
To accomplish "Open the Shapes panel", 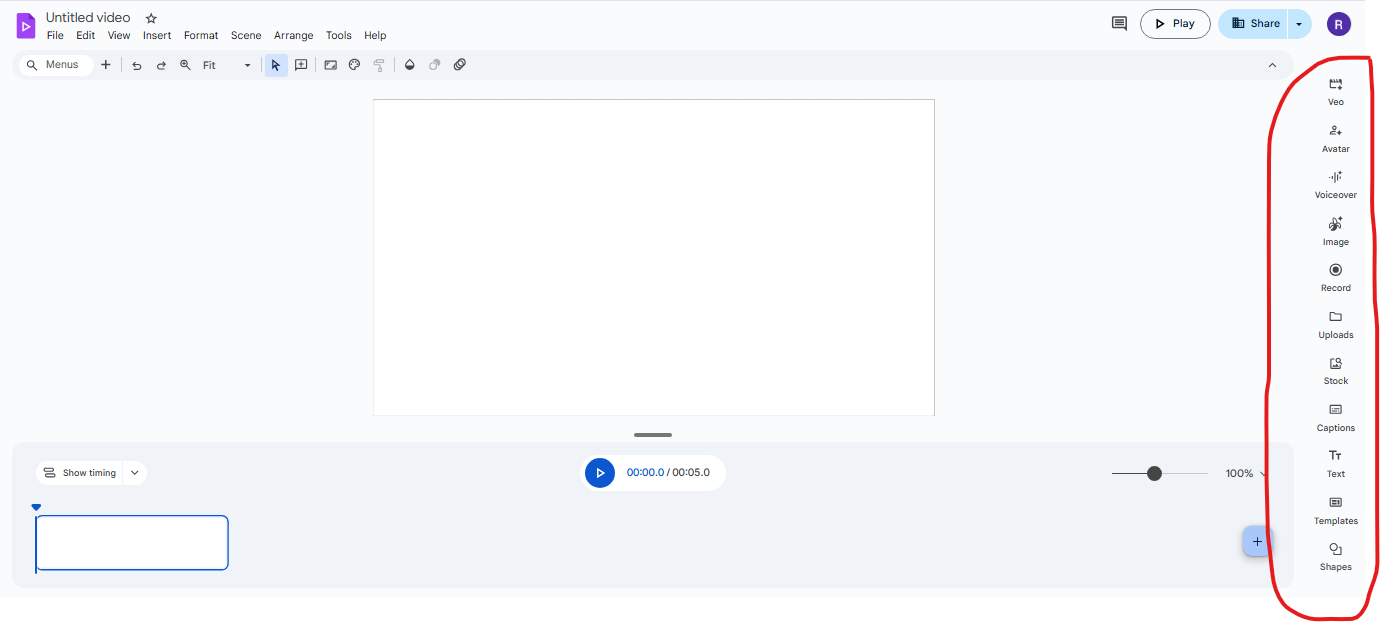I will coord(1335,555).
